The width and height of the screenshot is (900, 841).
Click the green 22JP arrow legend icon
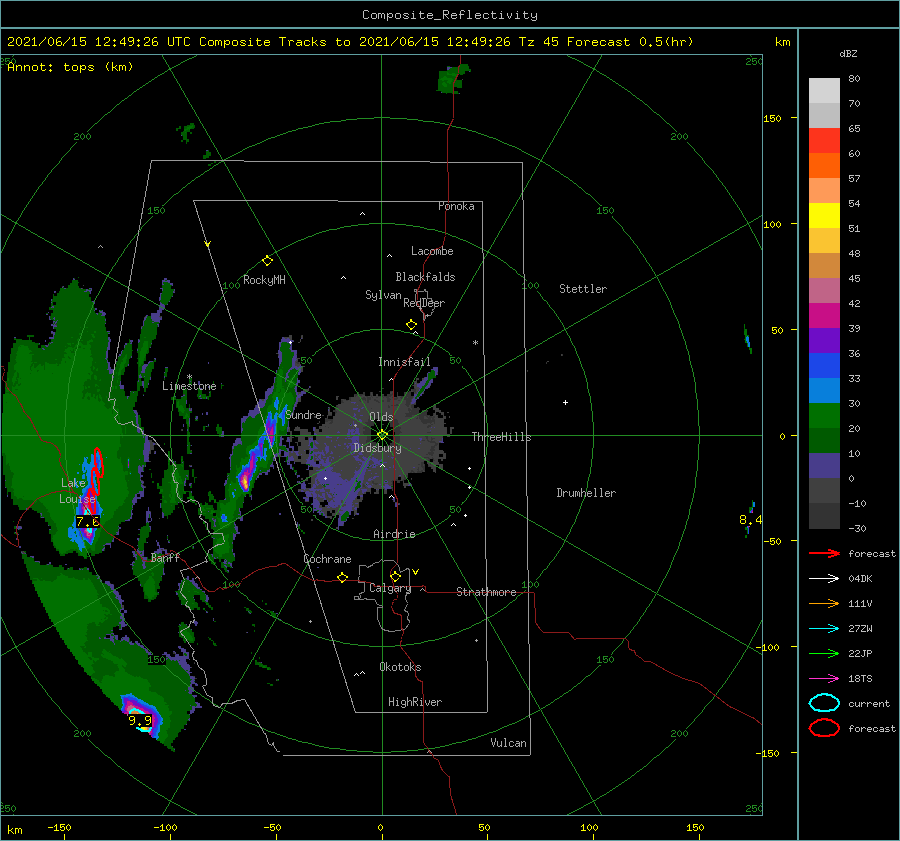pyautogui.click(x=824, y=653)
